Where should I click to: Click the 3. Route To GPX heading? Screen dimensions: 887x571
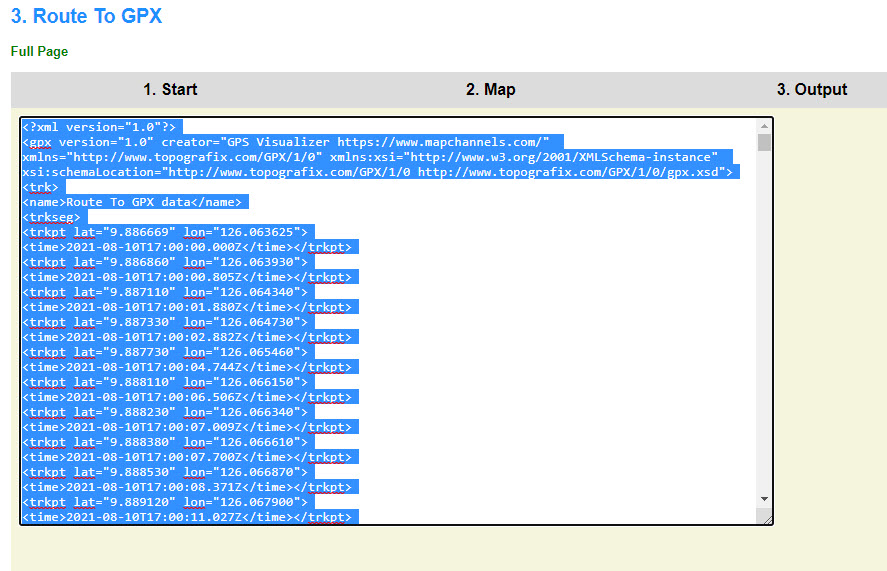(86, 16)
